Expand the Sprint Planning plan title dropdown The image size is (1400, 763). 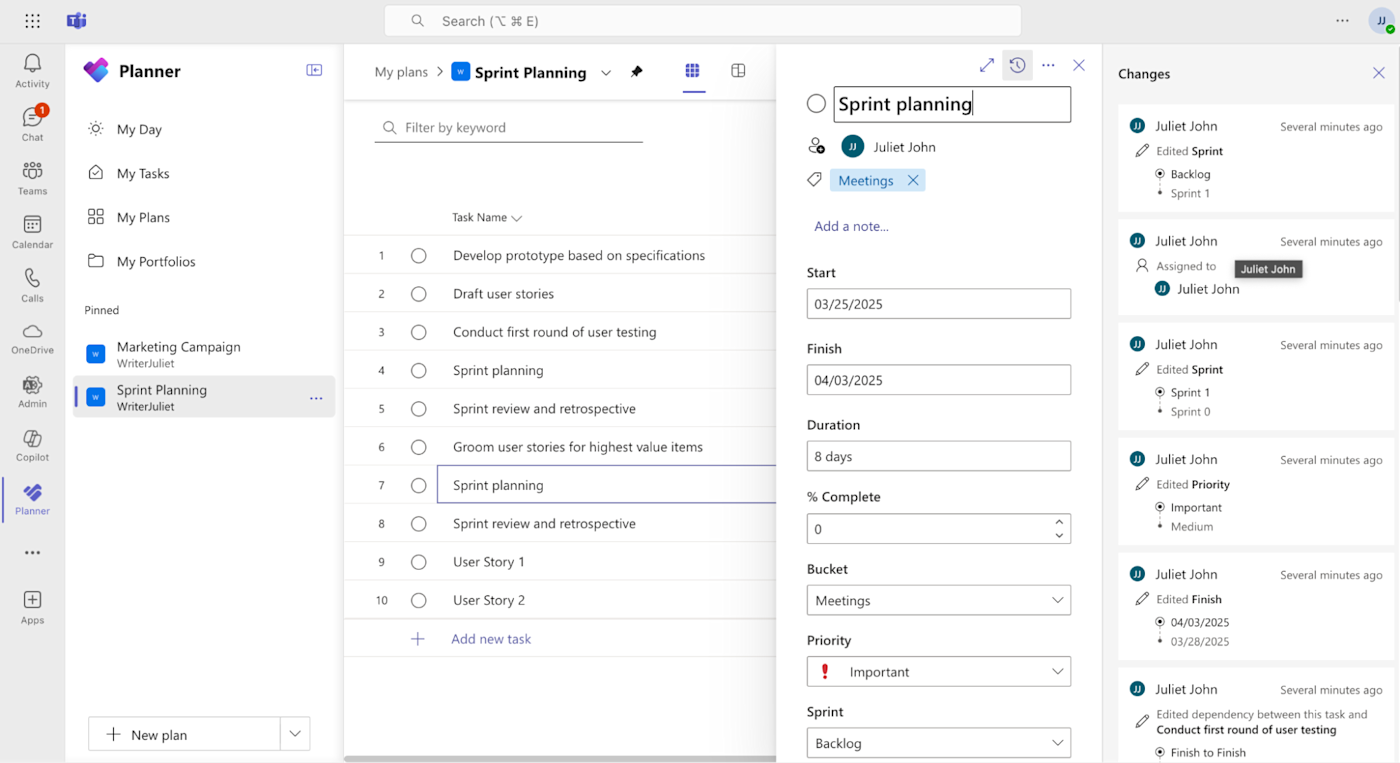click(x=606, y=73)
